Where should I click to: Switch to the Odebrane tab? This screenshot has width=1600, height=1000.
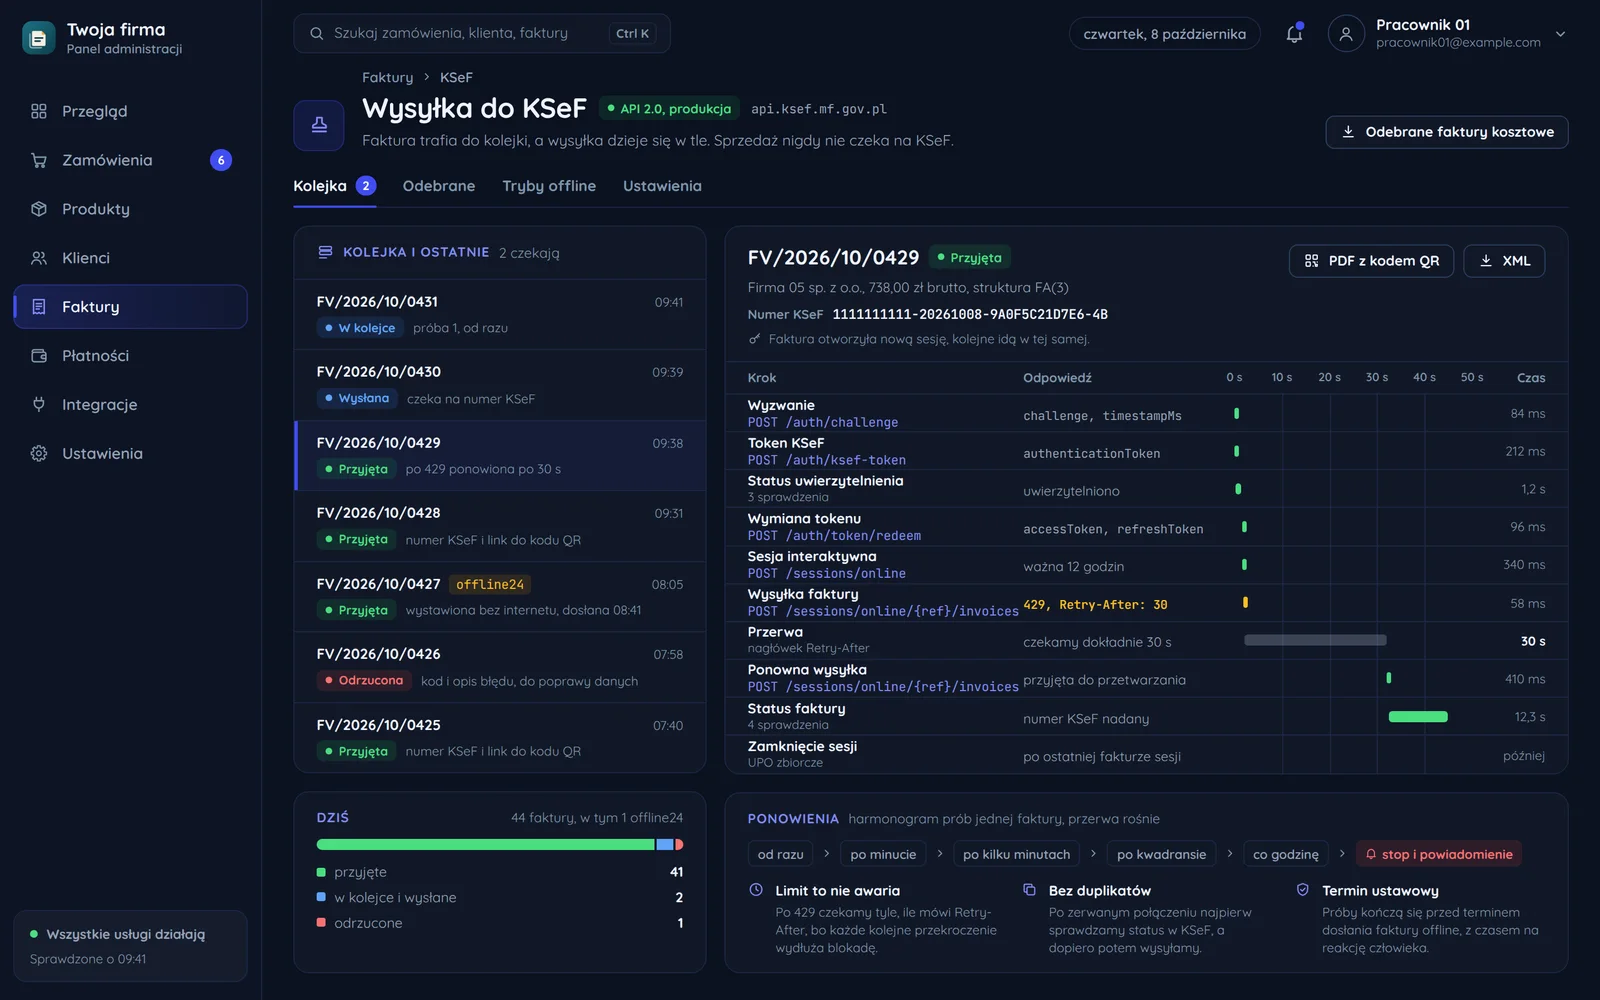pyautogui.click(x=439, y=186)
